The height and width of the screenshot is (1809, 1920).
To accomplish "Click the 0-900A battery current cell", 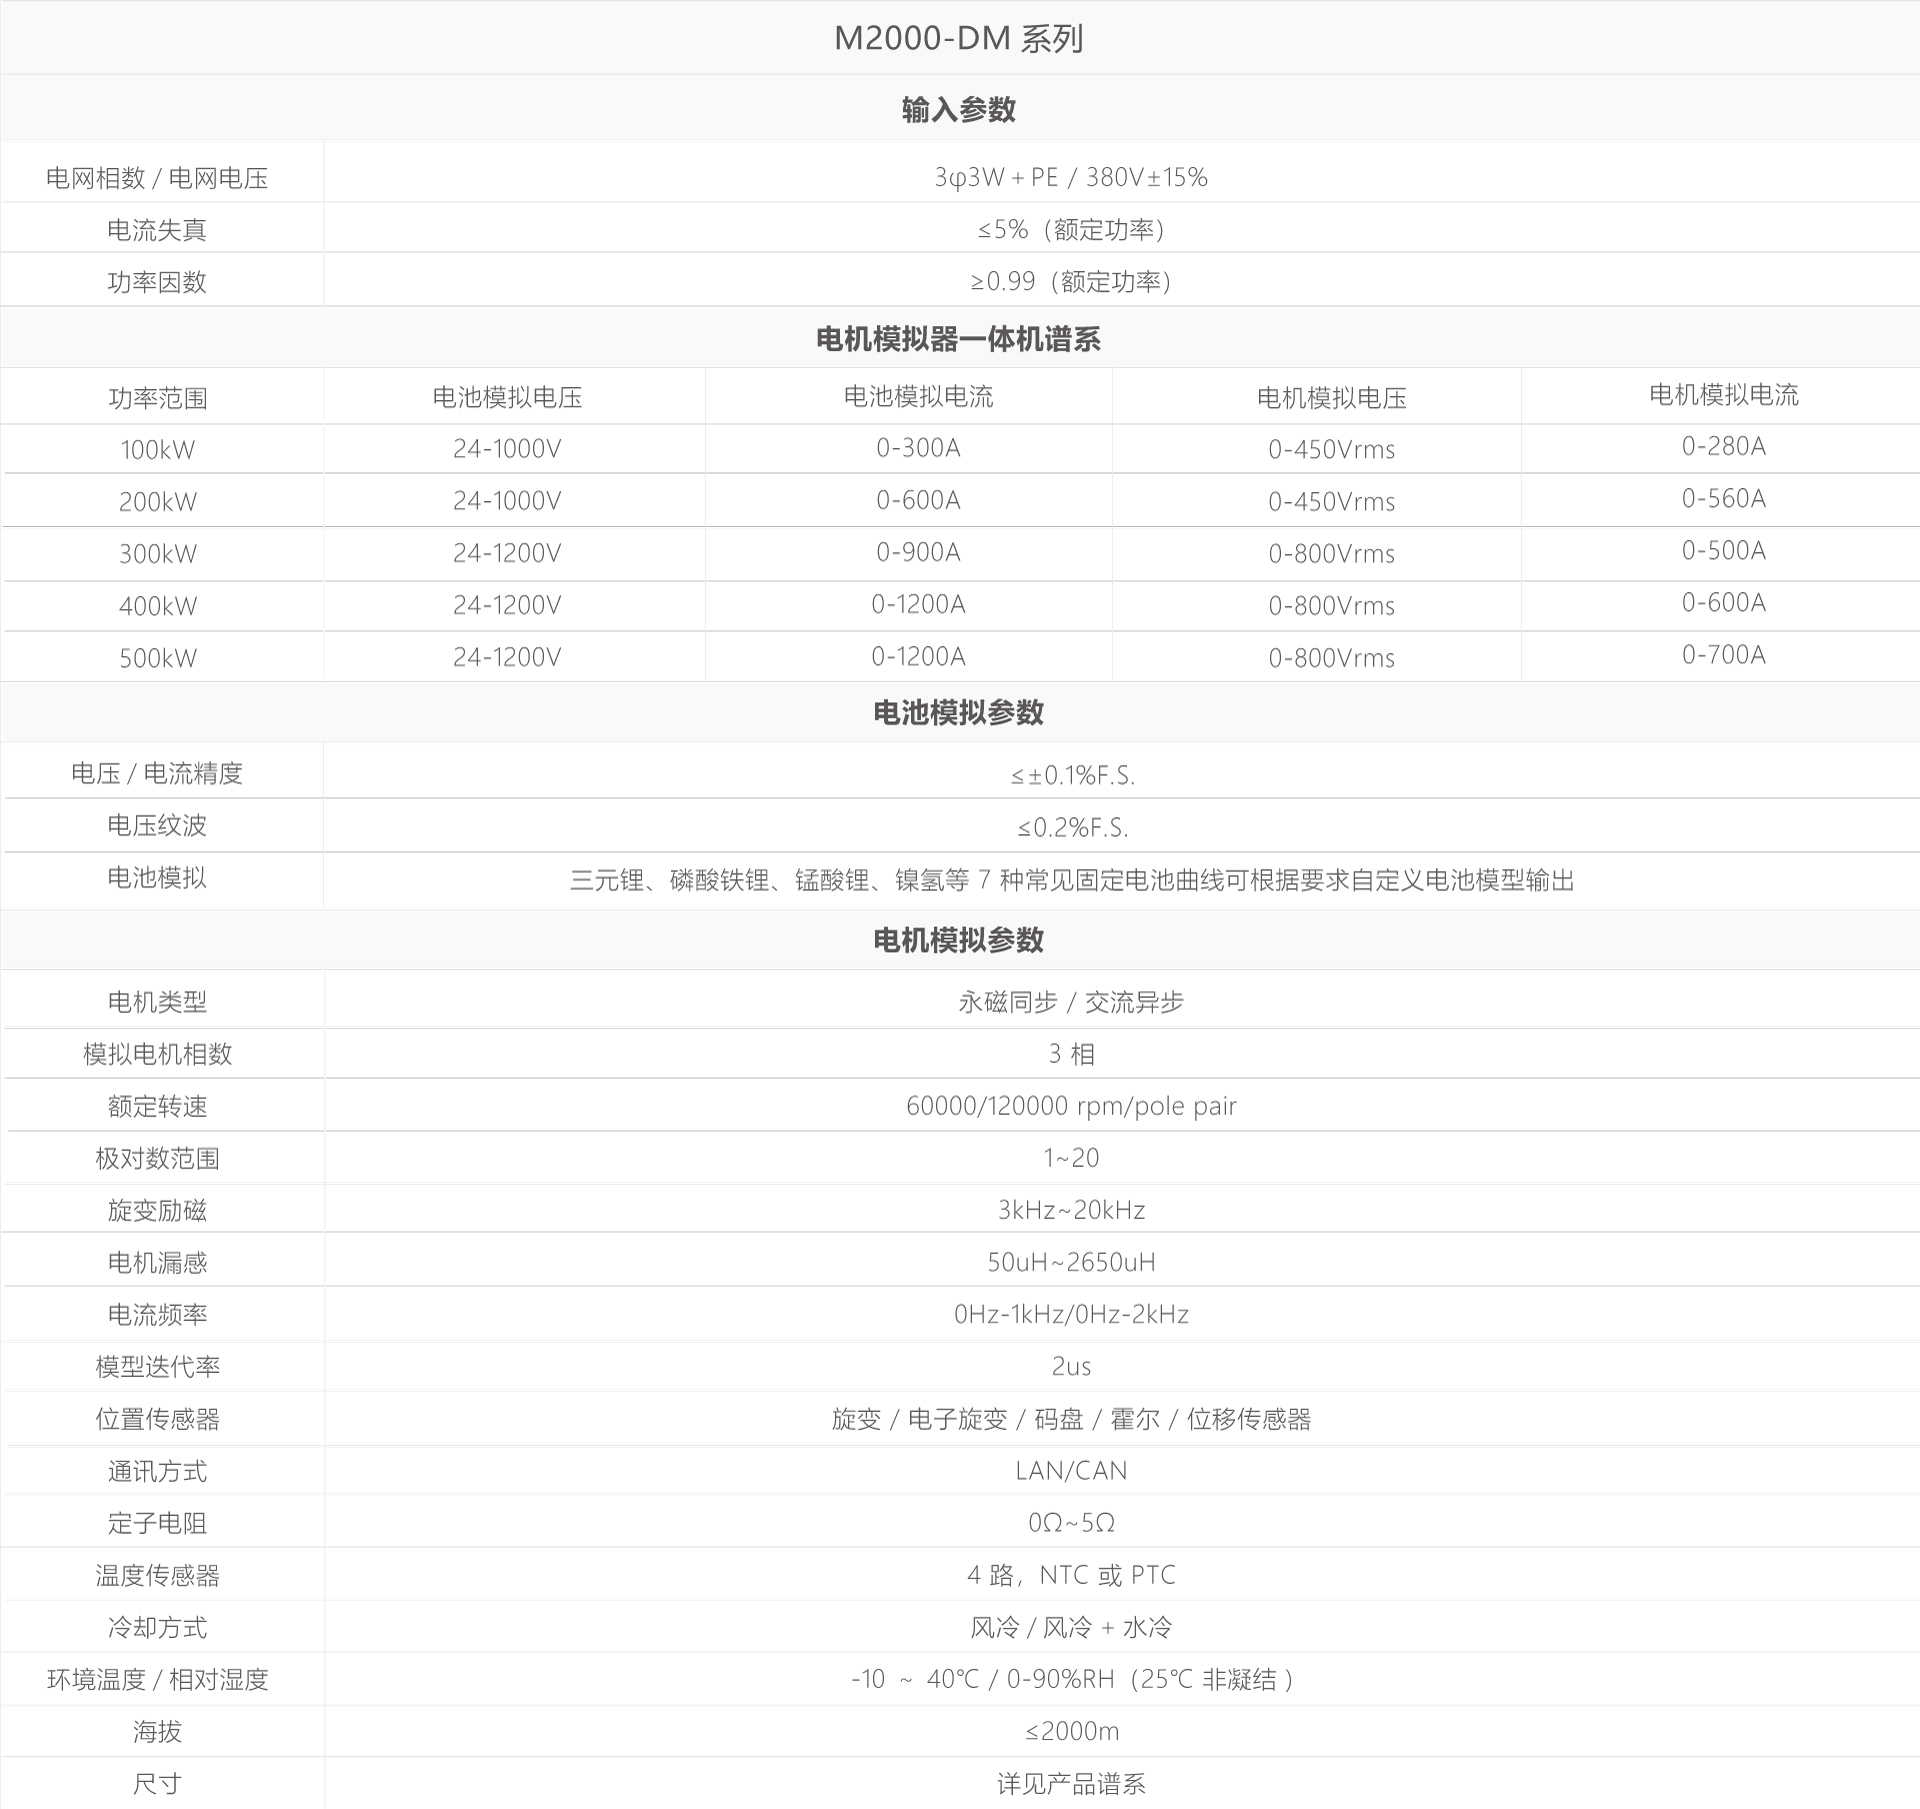I will click(918, 552).
